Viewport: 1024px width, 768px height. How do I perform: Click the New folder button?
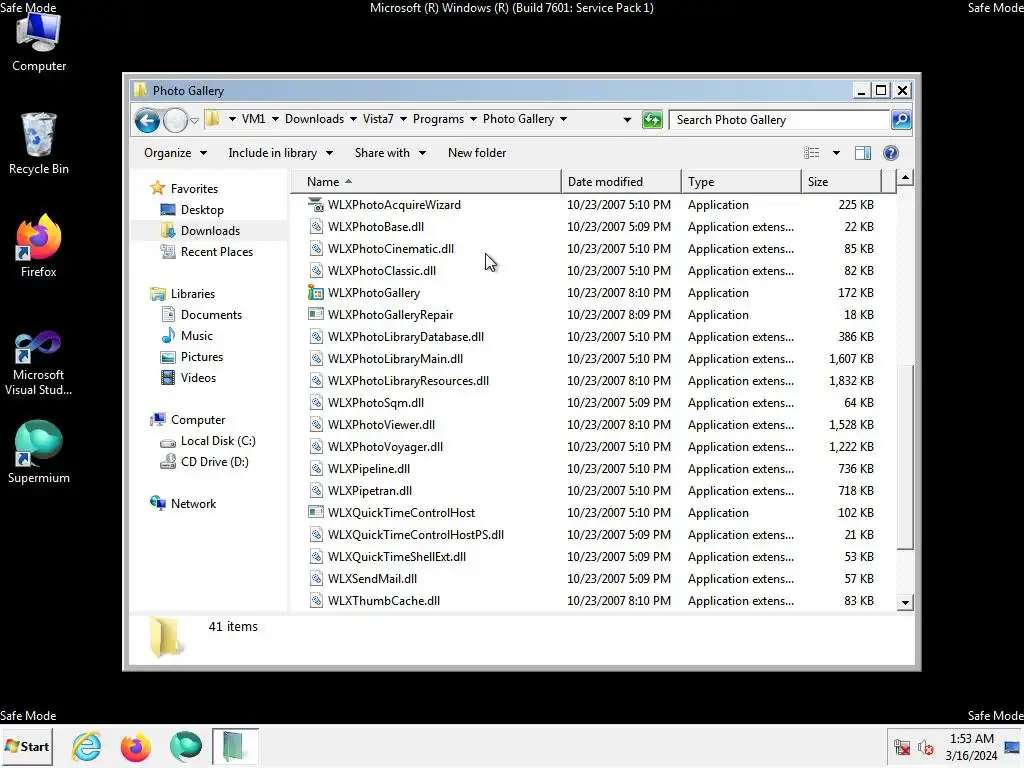pos(477,153)
